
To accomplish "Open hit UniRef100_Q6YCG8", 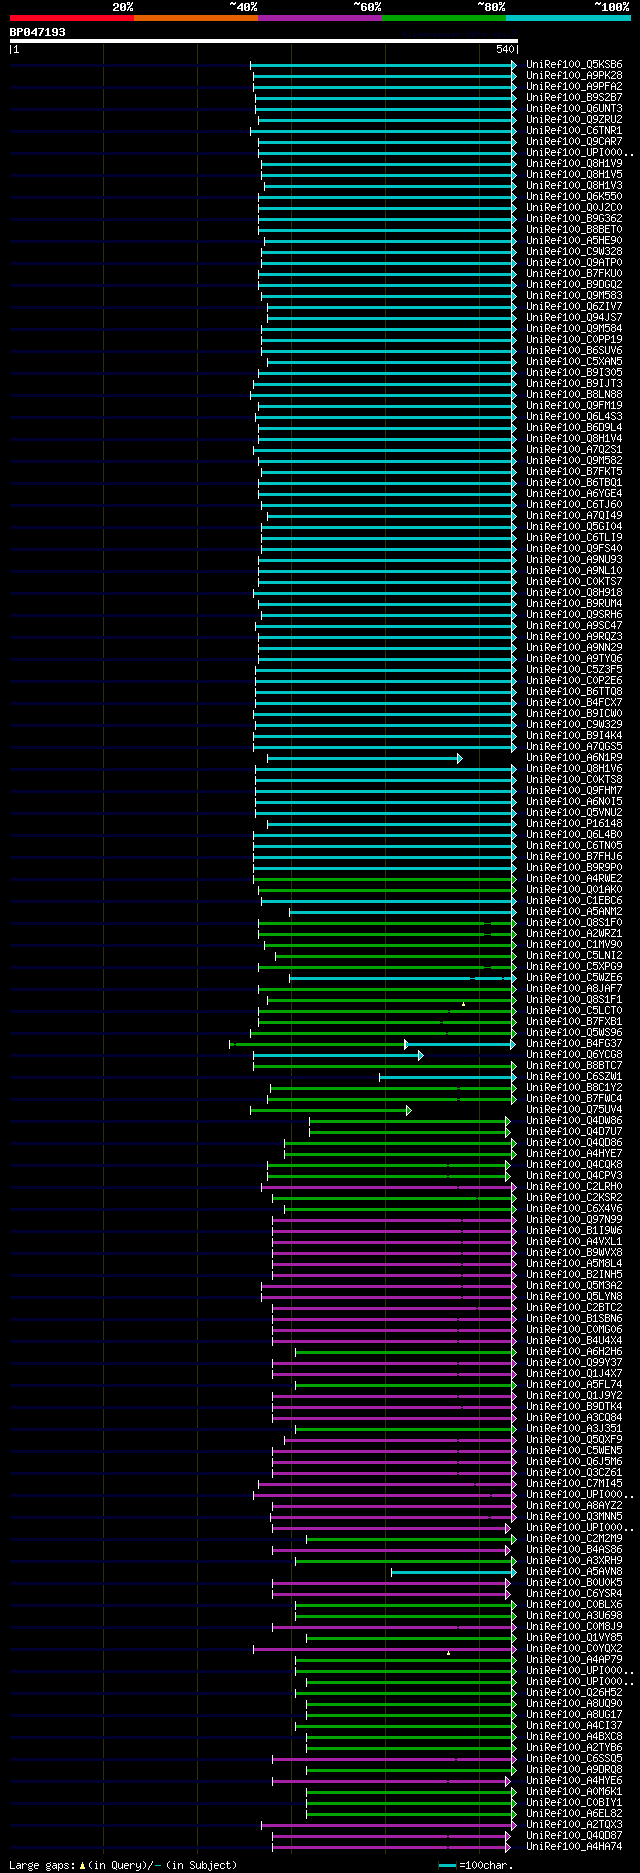I will click(574, 1054).
